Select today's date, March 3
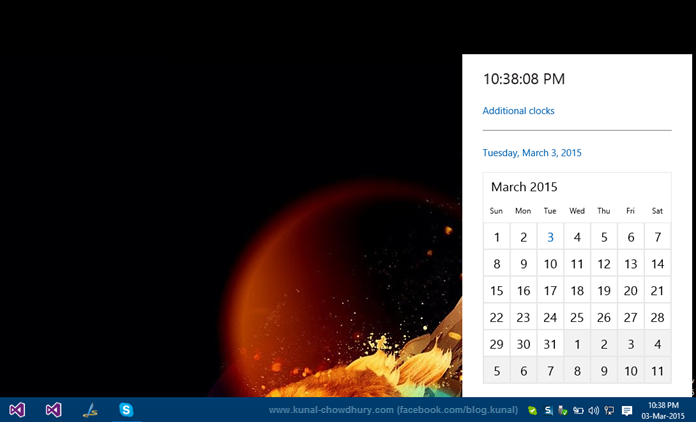This screenshot has height=422, width=696. pyautogui.click(x=550, y=237)
